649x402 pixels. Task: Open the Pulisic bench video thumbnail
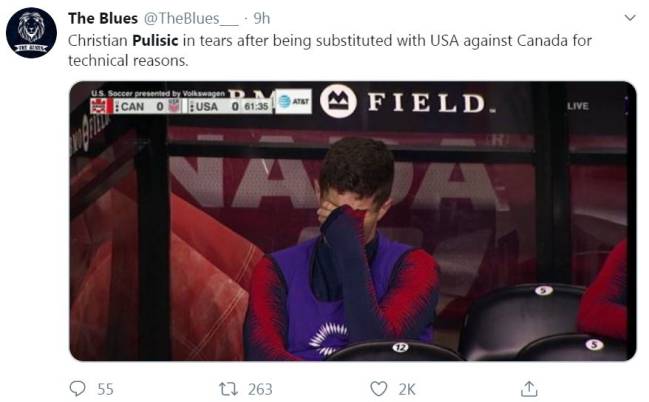(x=353, y=221)
